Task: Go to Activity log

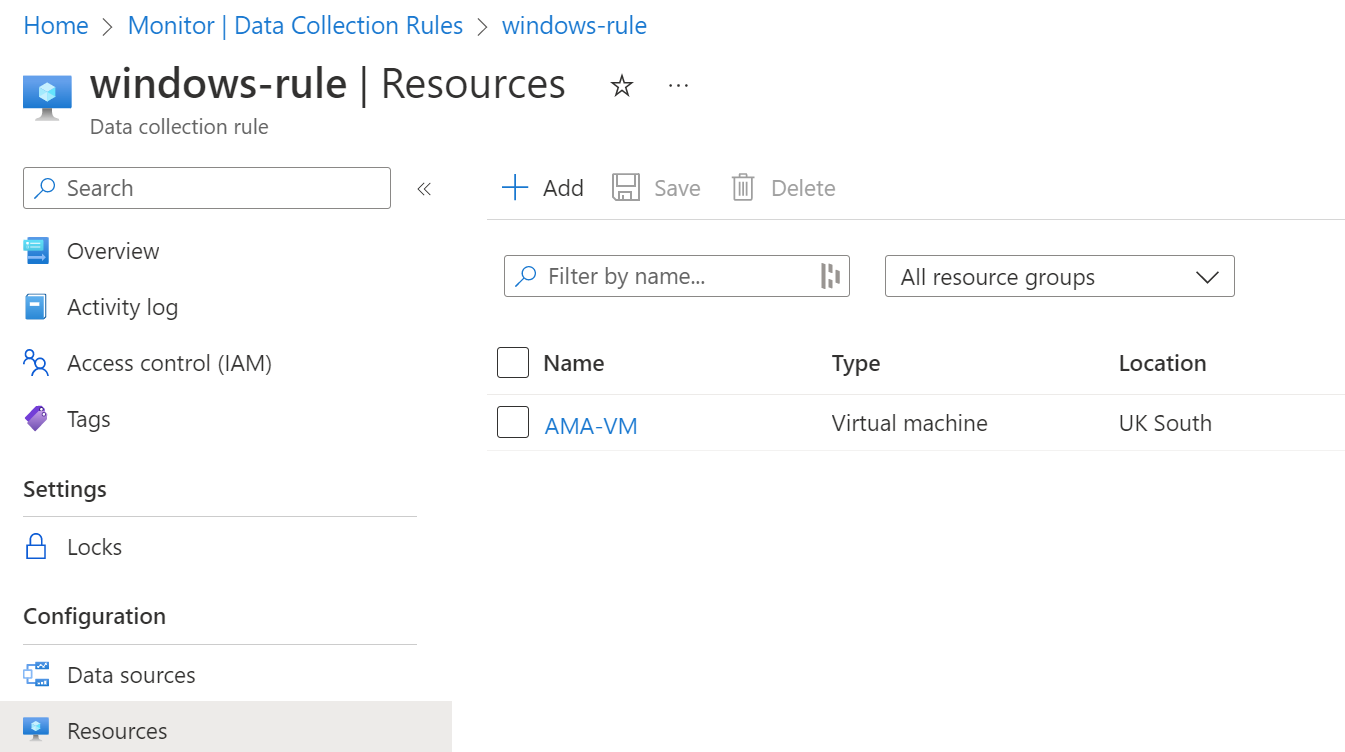Action: click(x=122, y=307)
